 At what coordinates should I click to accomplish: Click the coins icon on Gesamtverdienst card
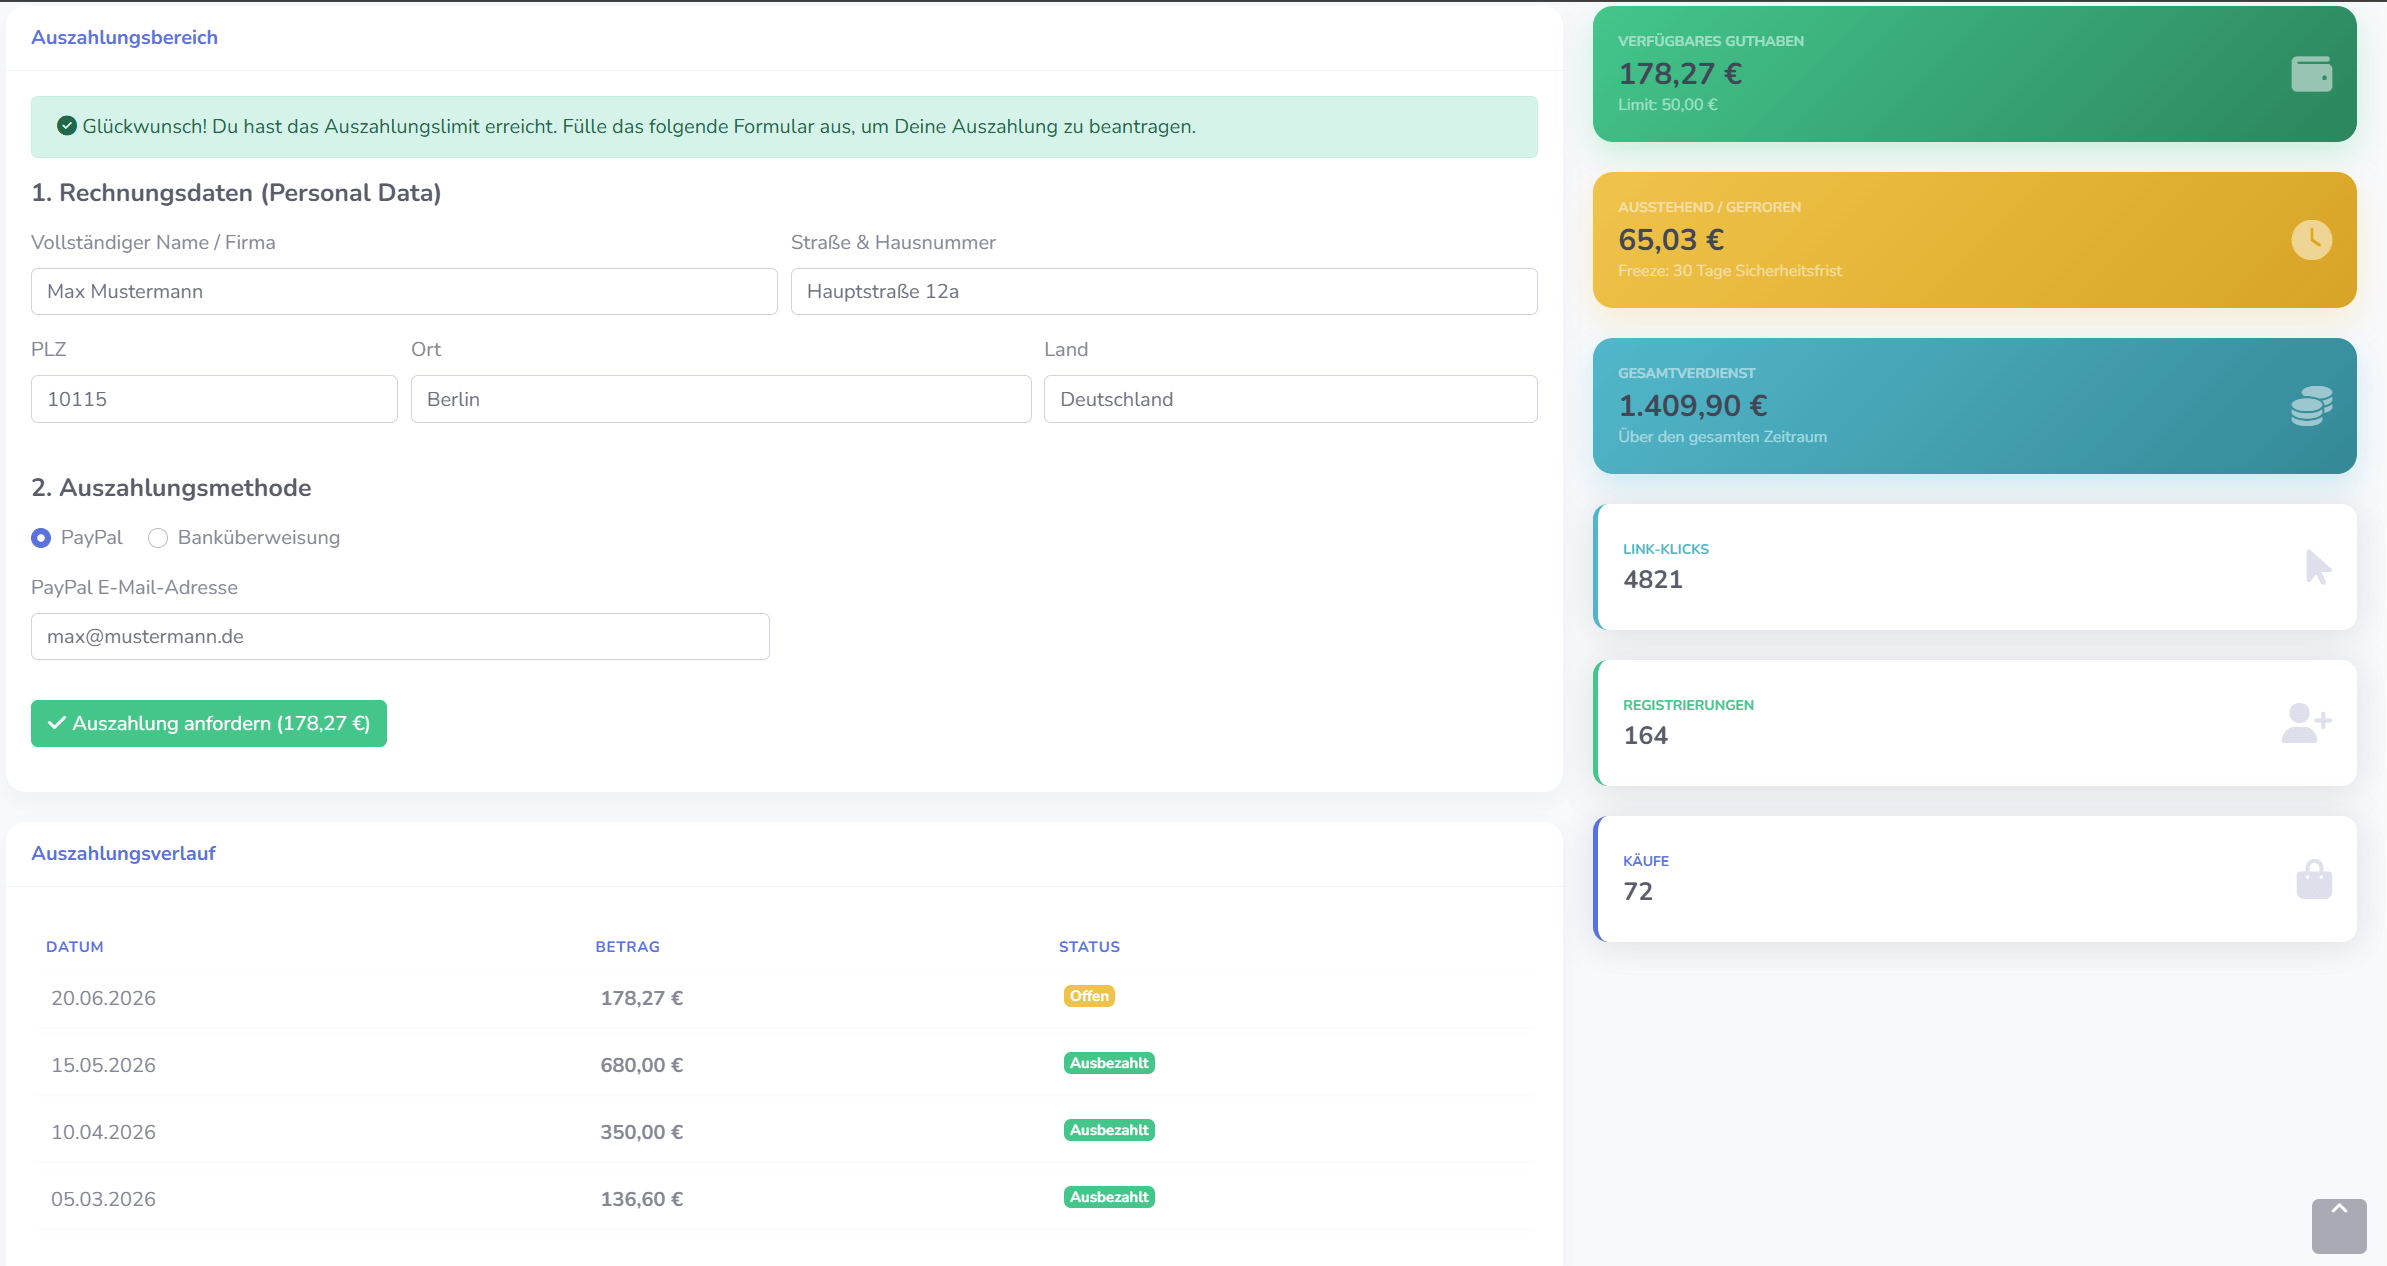(2311, 406)
